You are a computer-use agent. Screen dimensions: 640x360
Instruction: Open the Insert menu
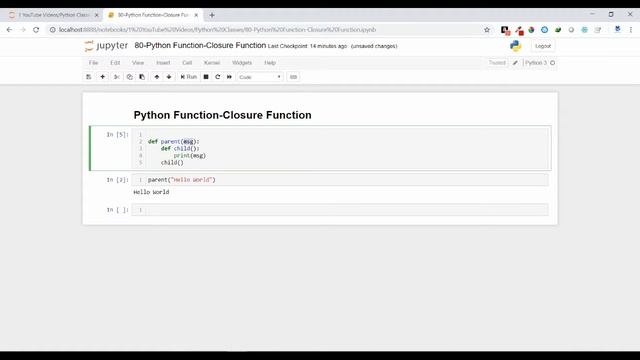163,63
